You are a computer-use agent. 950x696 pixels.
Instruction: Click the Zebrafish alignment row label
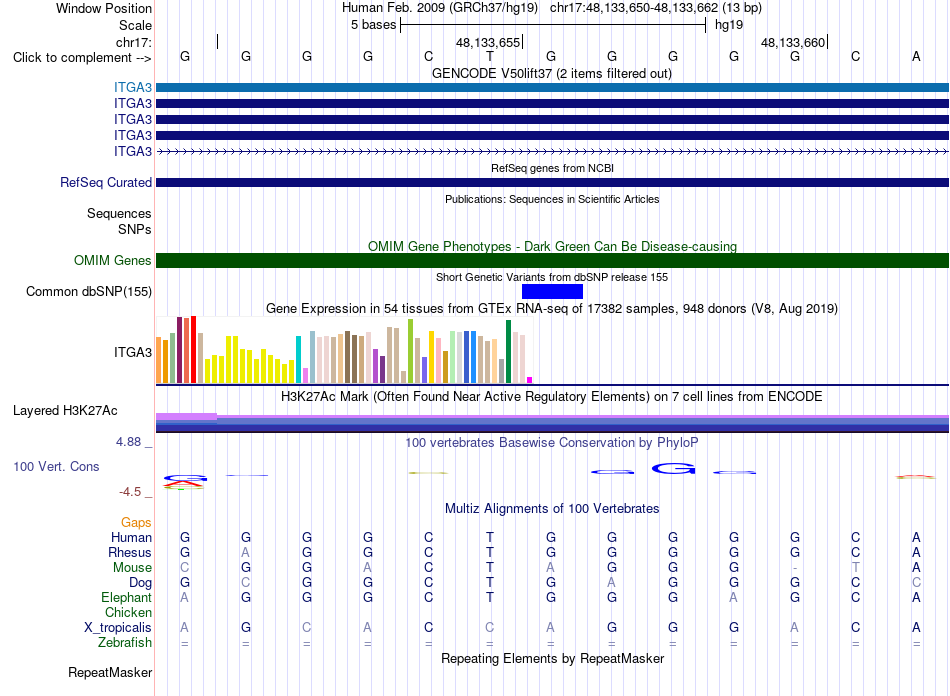[125, 642]
